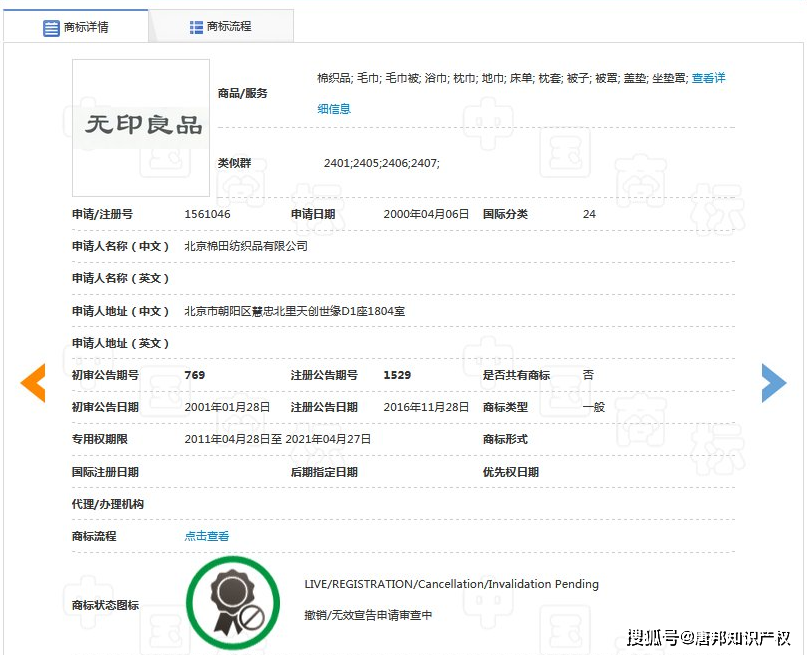Viewport: 807px width, 655px height.
Task: Select LIVE/REGISTRATION/Cancellation/Invalidation Pending status text
Action: click(451, 585)
